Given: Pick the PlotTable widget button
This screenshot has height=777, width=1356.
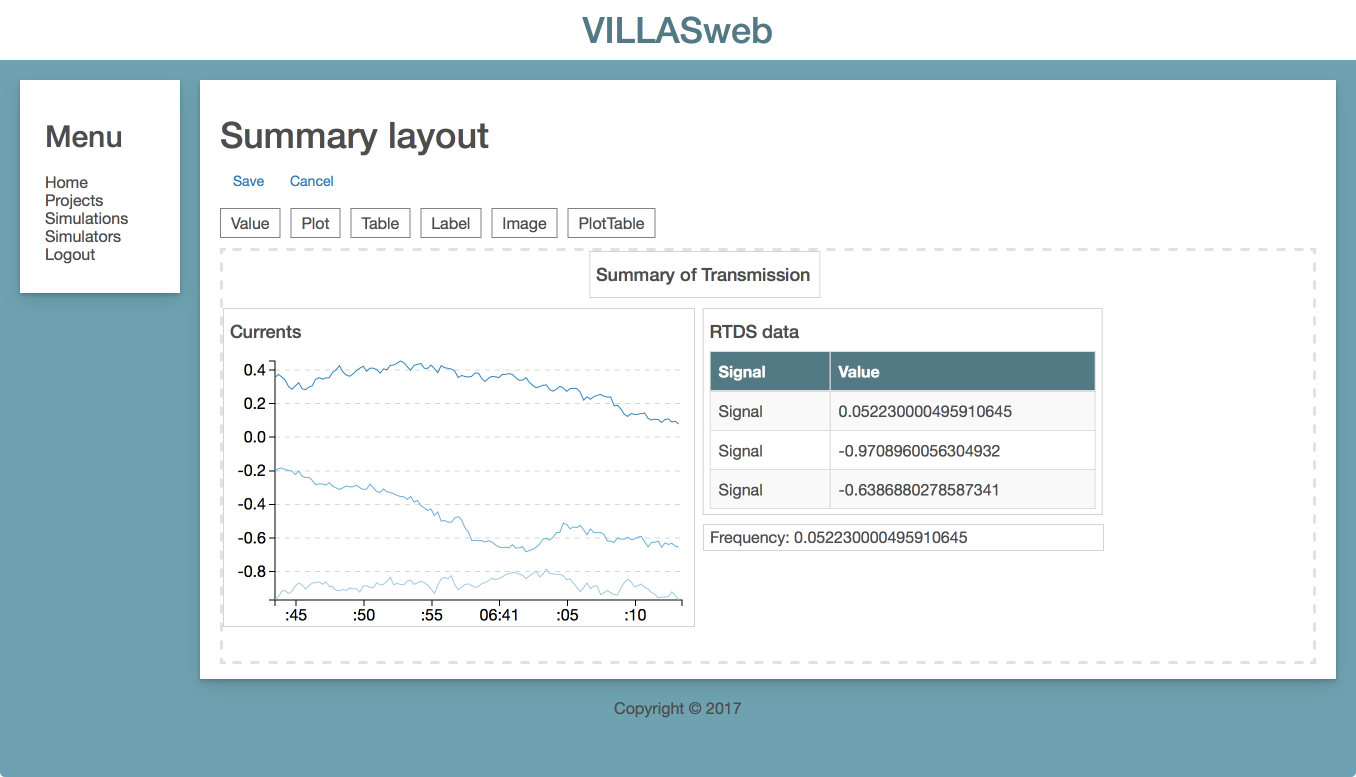Looking at the screenshot, I should click(x=611, y=223).
